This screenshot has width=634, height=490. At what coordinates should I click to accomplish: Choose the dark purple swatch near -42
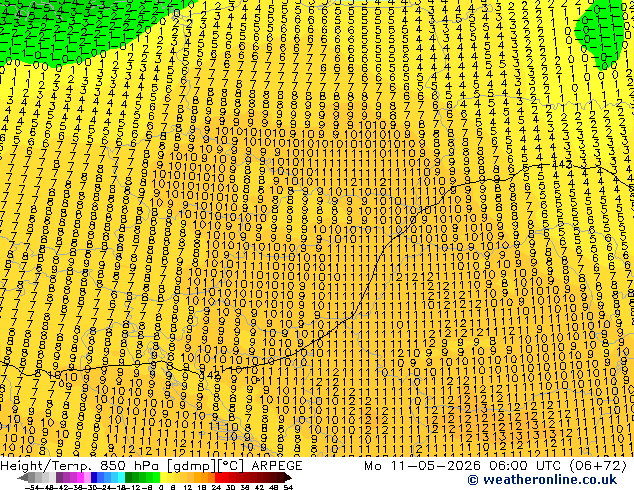click(x=59, y=477)
